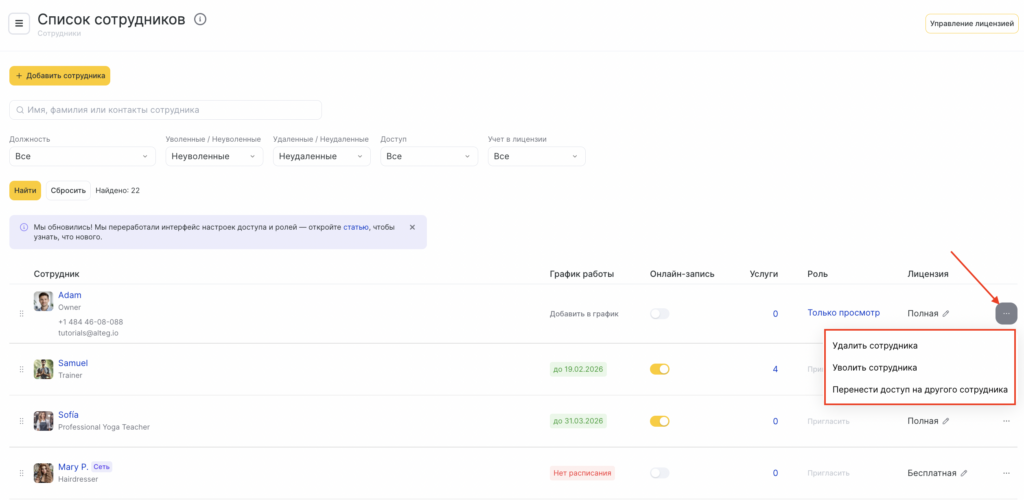Click the employee search input field
Viewport: 1024px width, 500px height.
[166, 110]
